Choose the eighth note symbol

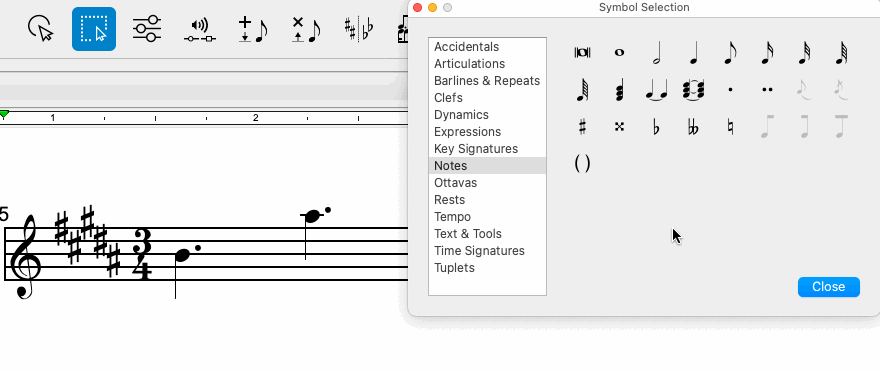(730, 53)
